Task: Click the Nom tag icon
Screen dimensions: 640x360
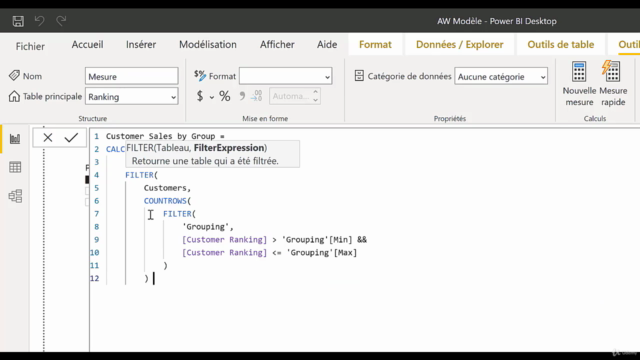Action: (x=14, y=76)
